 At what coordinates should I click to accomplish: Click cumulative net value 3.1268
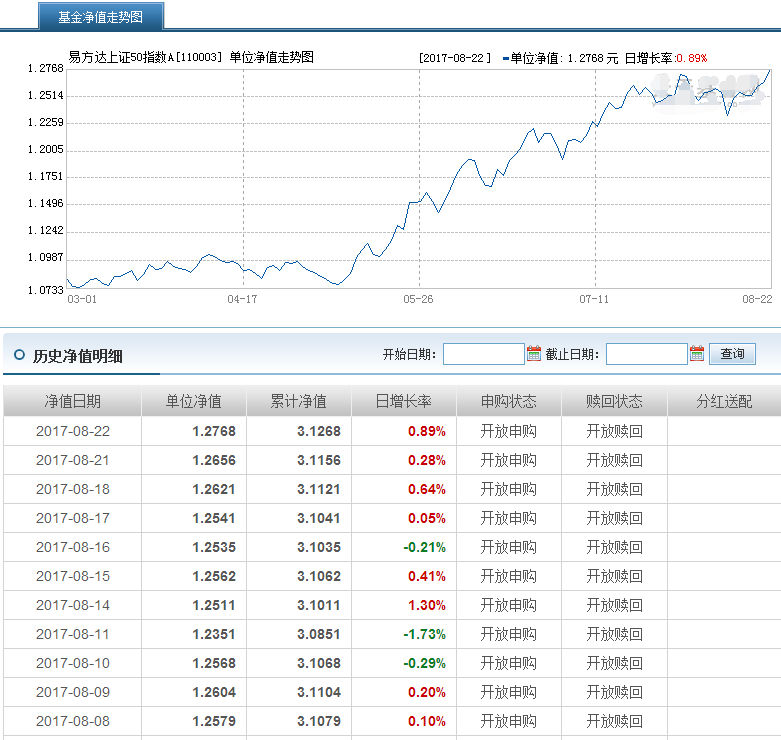pos(319,431)
